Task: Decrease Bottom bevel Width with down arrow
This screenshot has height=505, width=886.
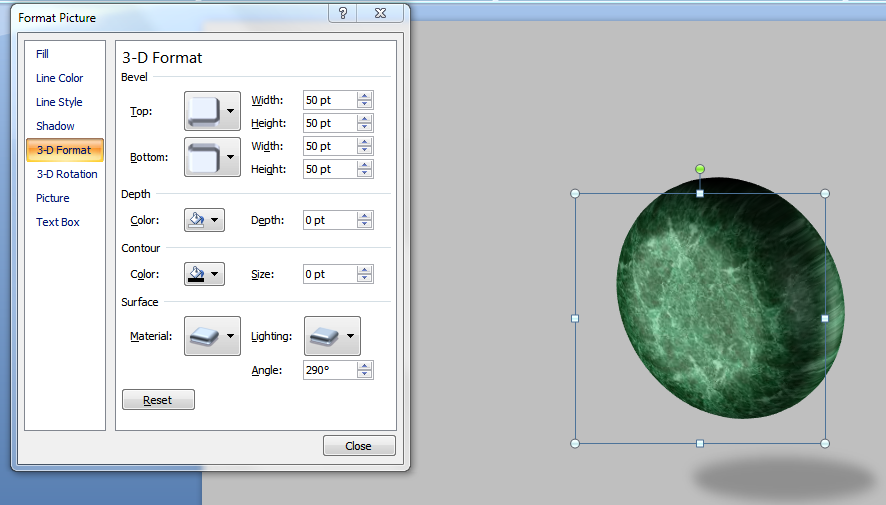Action: (x=365, y=150)
